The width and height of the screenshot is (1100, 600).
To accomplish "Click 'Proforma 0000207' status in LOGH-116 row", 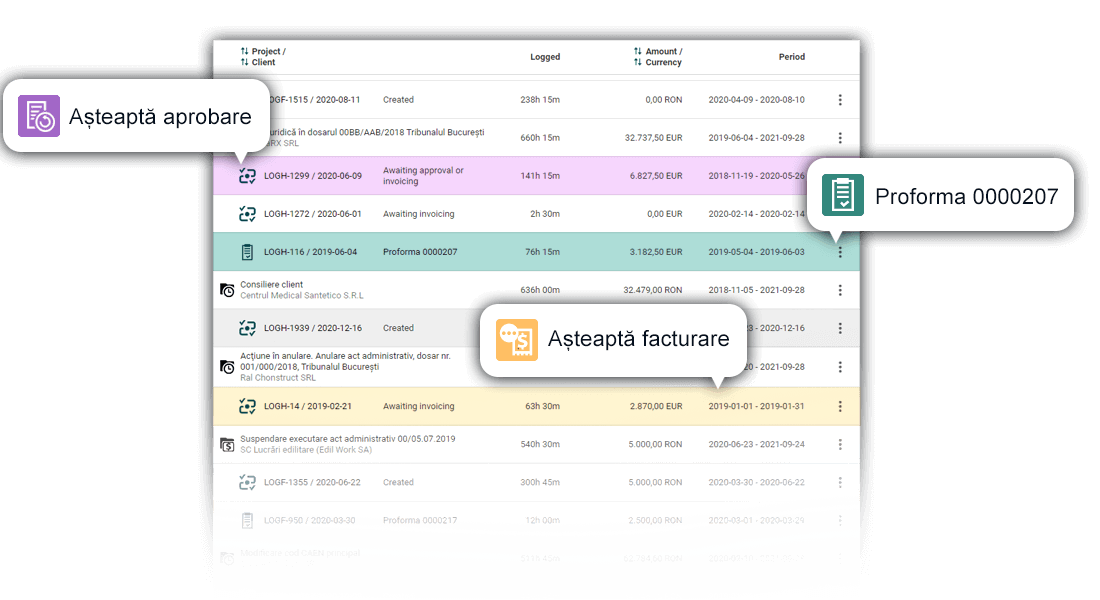I will (x=420, y=252).
